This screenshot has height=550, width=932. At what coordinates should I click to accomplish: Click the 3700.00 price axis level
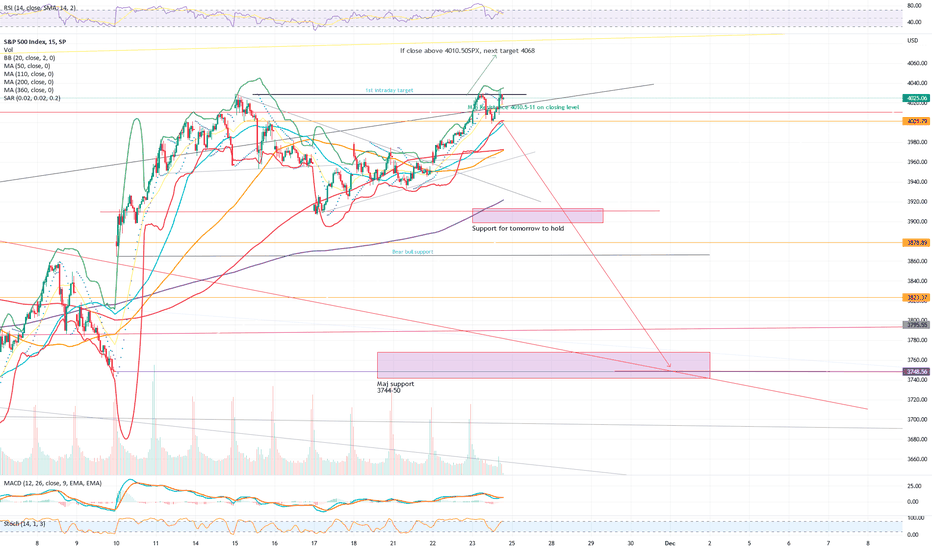point(917,419)
